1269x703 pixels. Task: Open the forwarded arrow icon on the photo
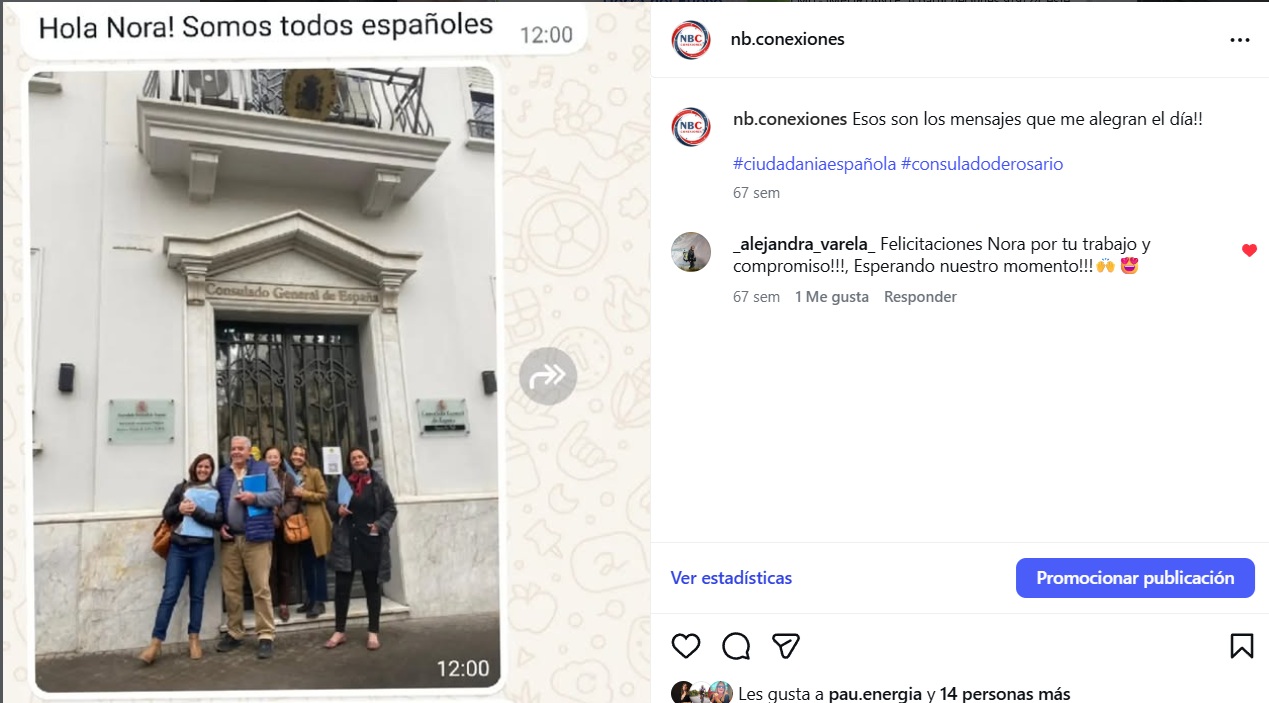point(548,376)
